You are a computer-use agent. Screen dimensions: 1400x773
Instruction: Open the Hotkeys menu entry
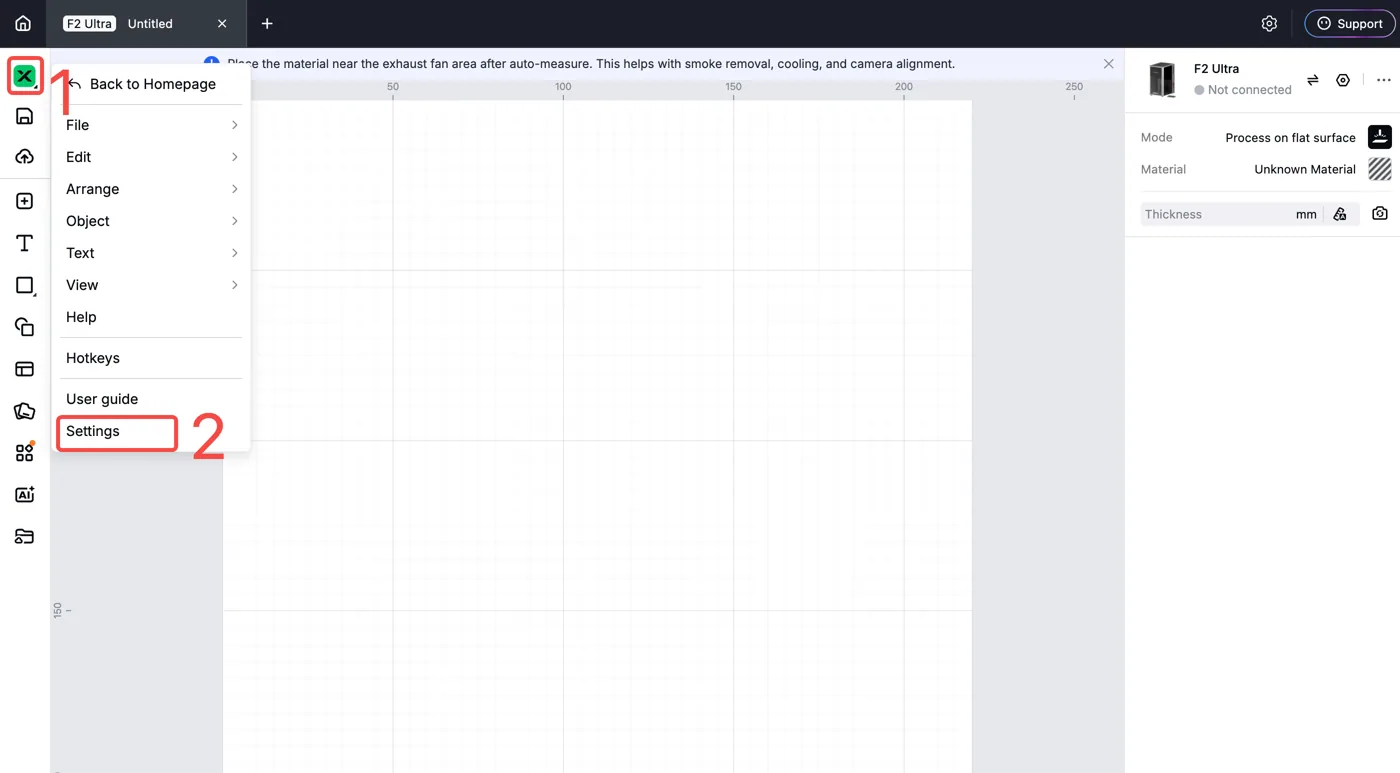151,358
